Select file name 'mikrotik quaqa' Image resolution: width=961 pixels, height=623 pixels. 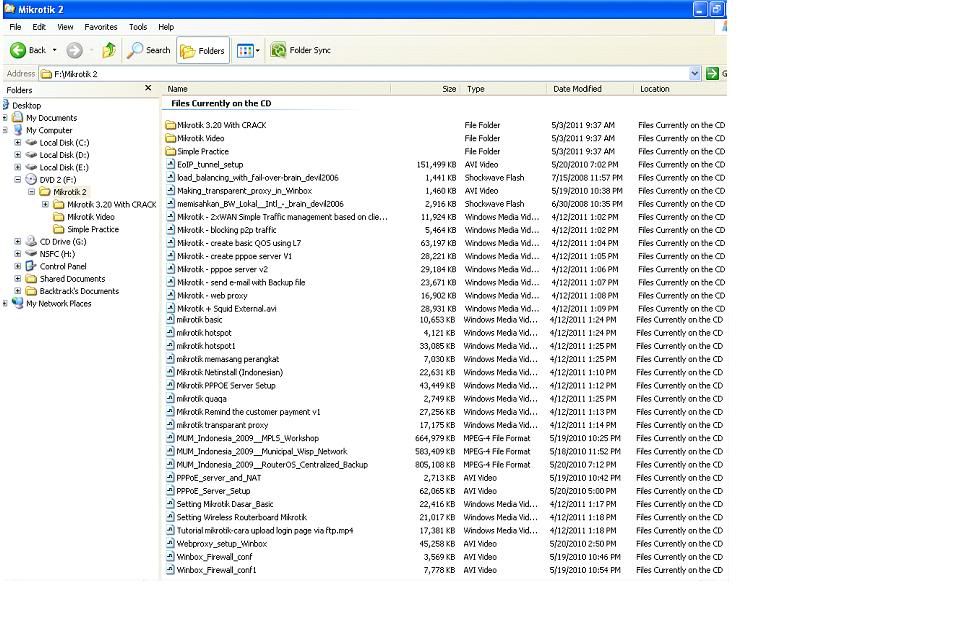pos(201,399)
